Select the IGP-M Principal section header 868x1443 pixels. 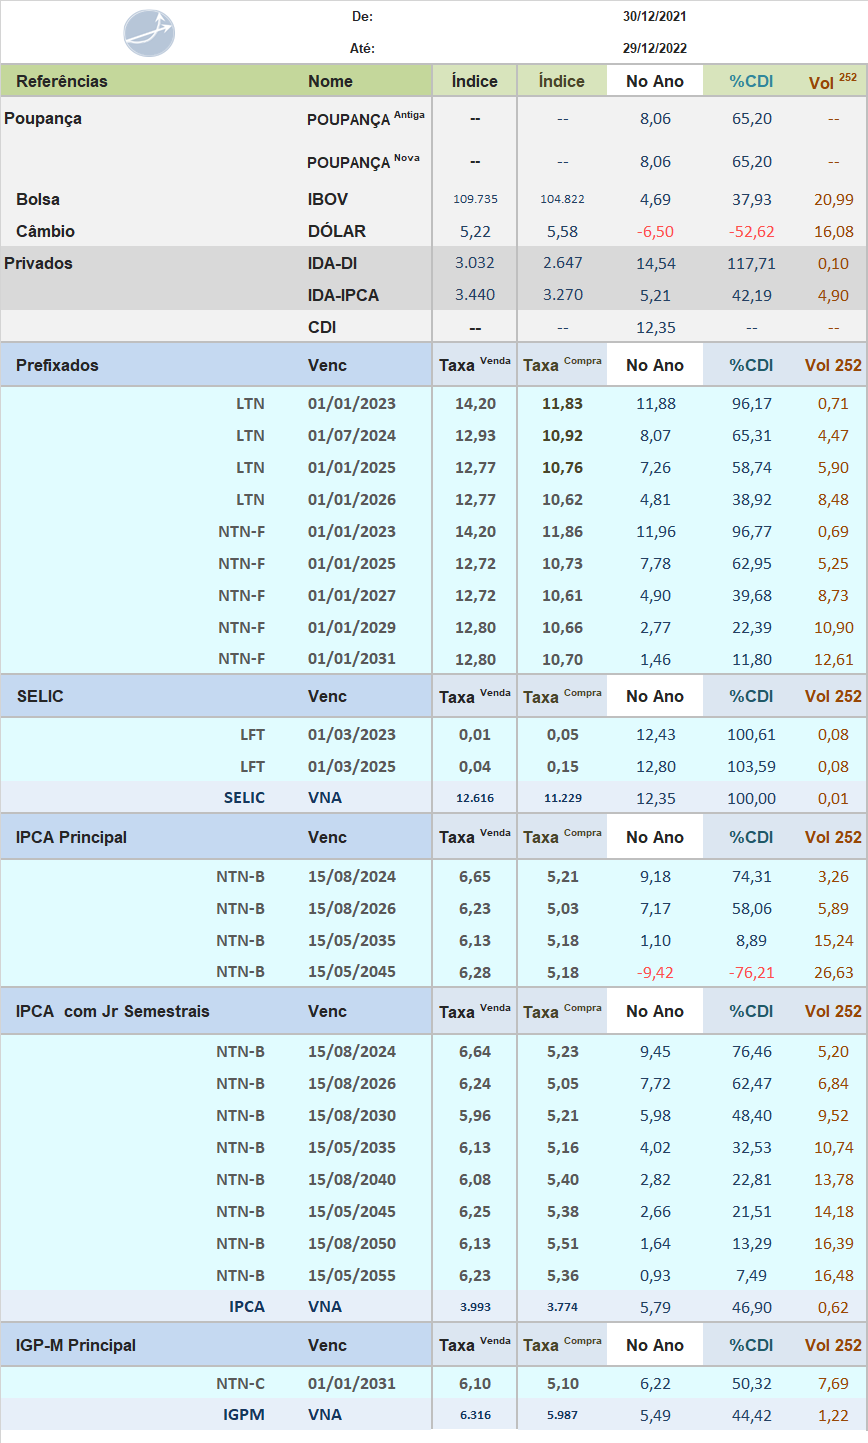pos(76,1345)
